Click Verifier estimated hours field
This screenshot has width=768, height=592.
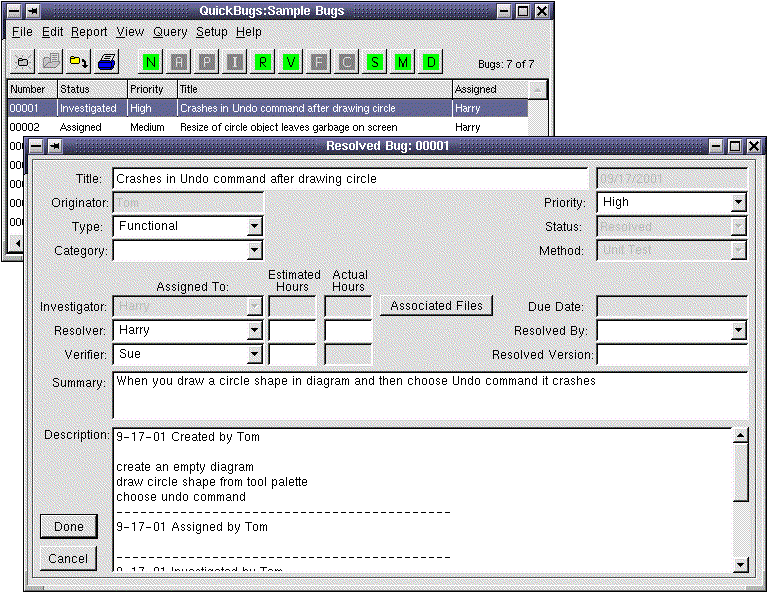(292, 354)
